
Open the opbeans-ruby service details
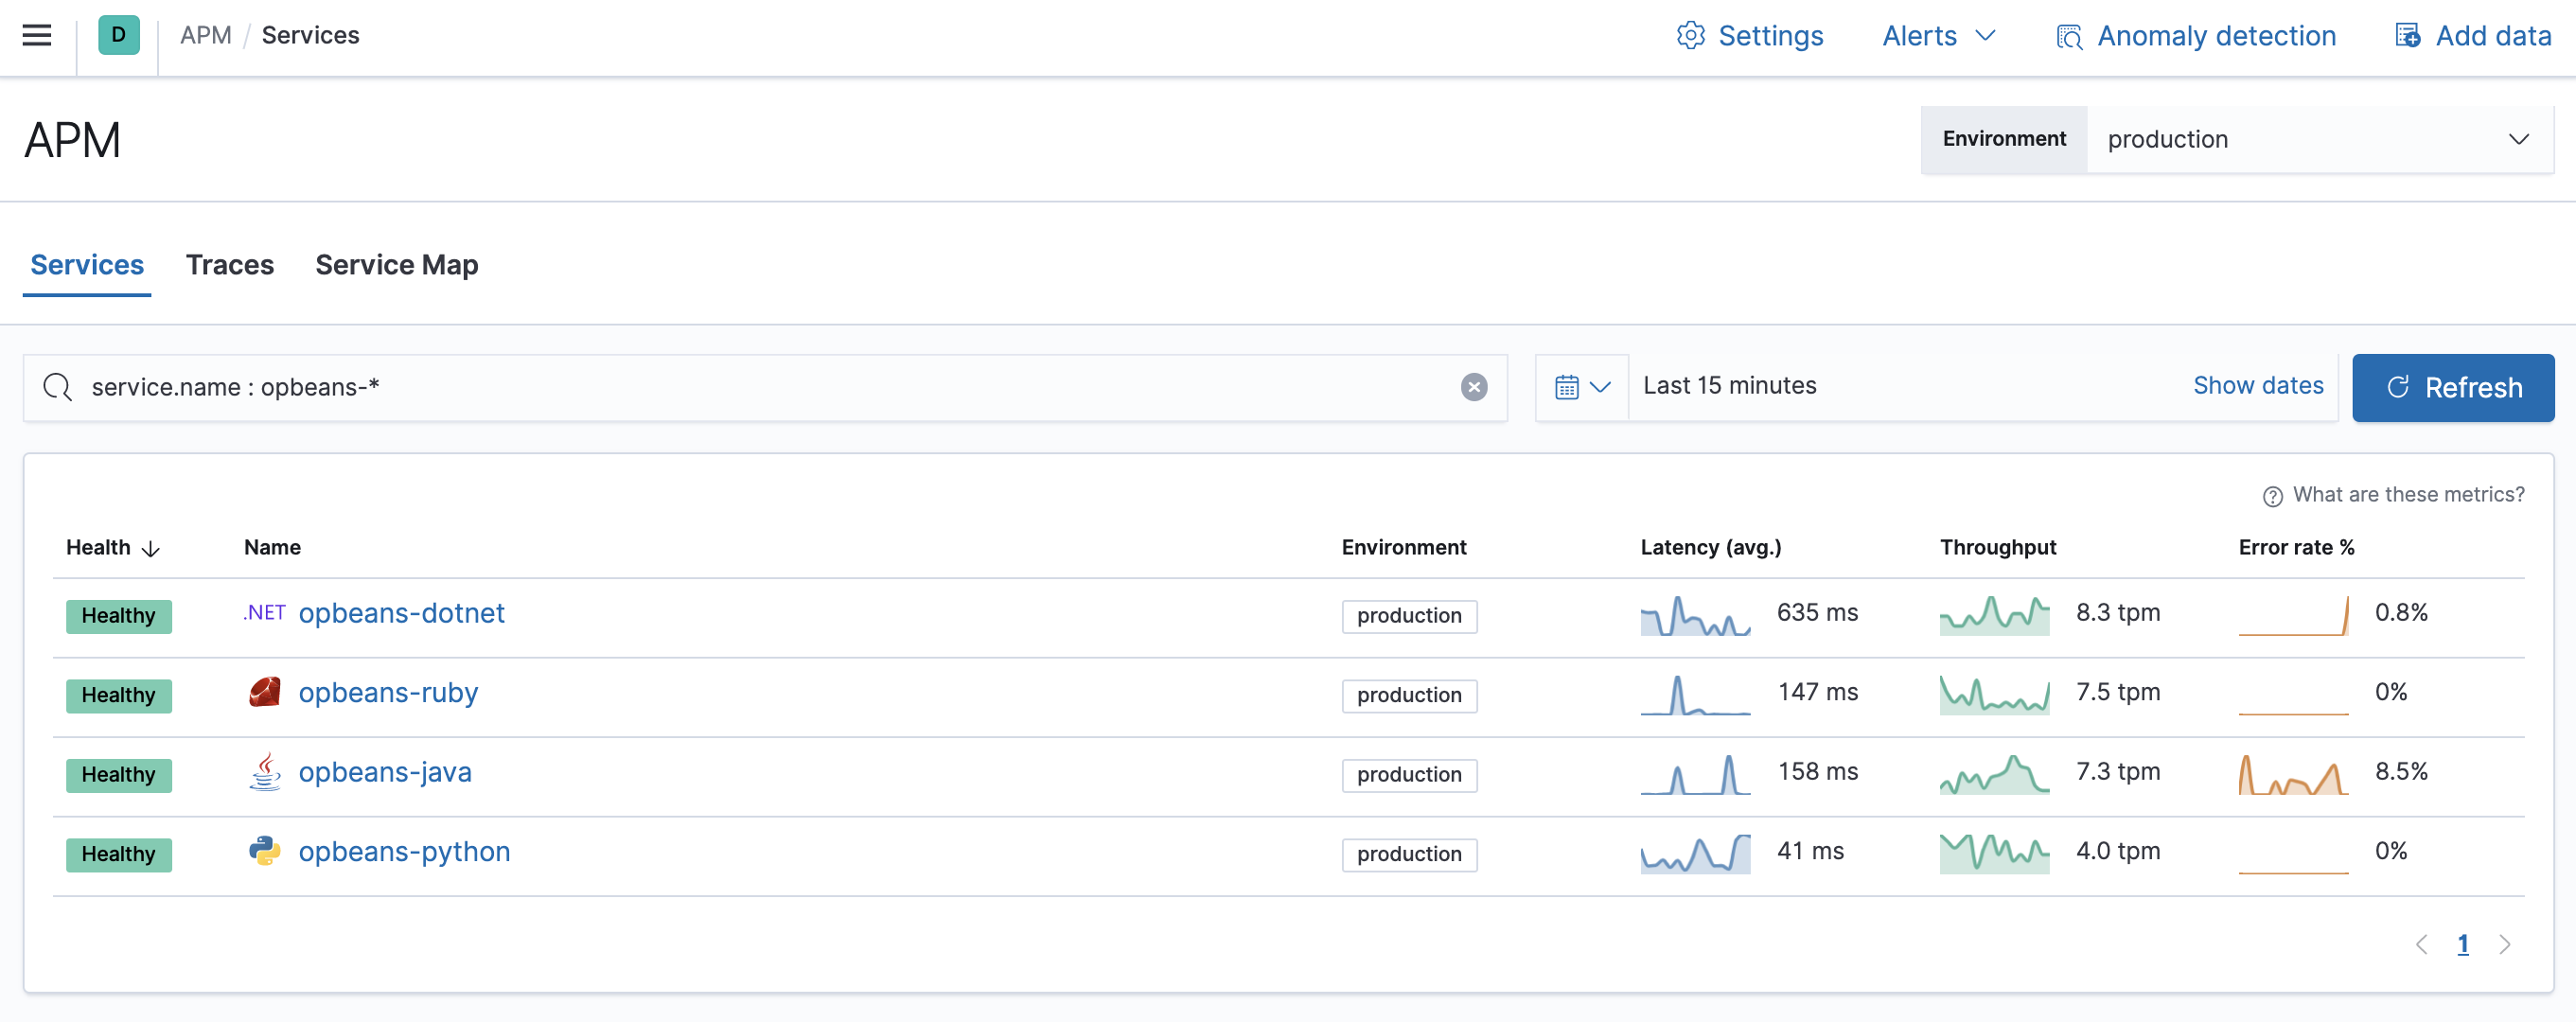389,692
